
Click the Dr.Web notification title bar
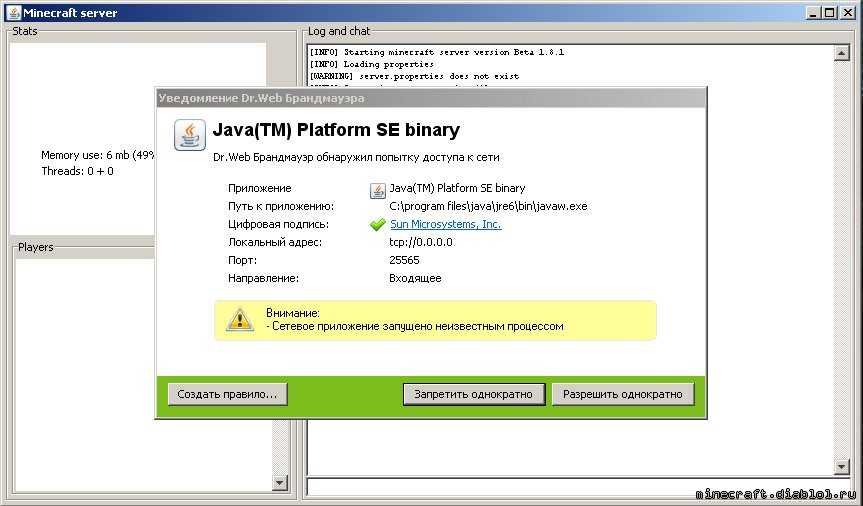pyautogui.click(x=430, y=98)
